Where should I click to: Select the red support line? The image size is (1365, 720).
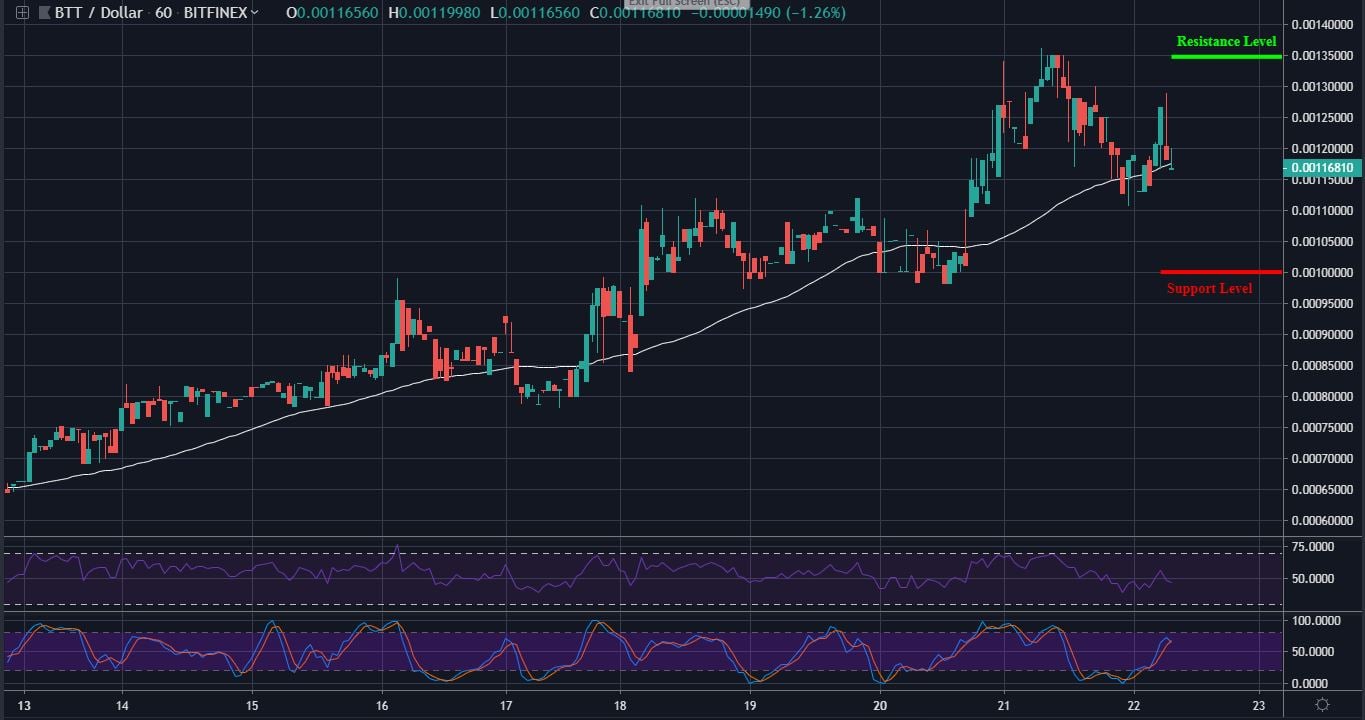[x=1220, y=271]
